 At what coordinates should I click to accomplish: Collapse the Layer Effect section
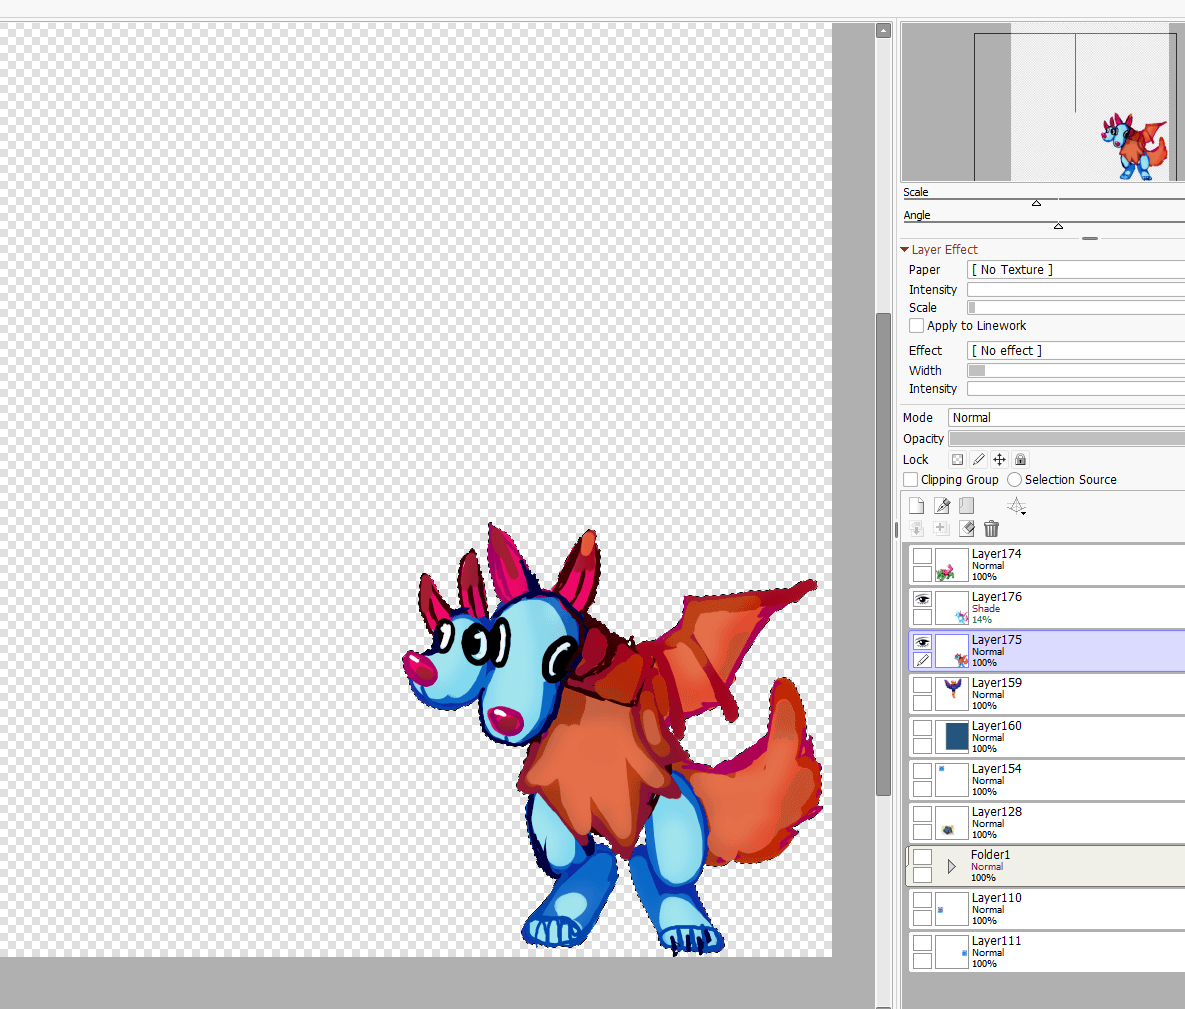(x=905, y=250)
